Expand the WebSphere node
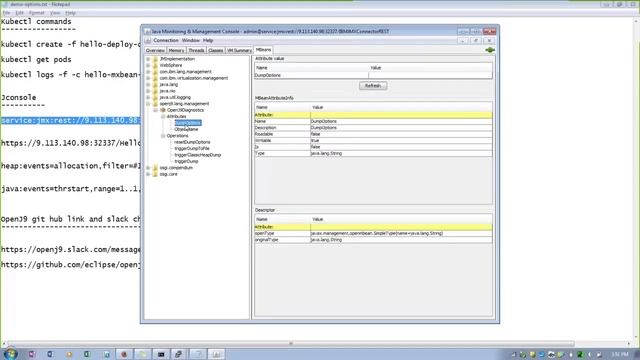 (x=149, y=65)
